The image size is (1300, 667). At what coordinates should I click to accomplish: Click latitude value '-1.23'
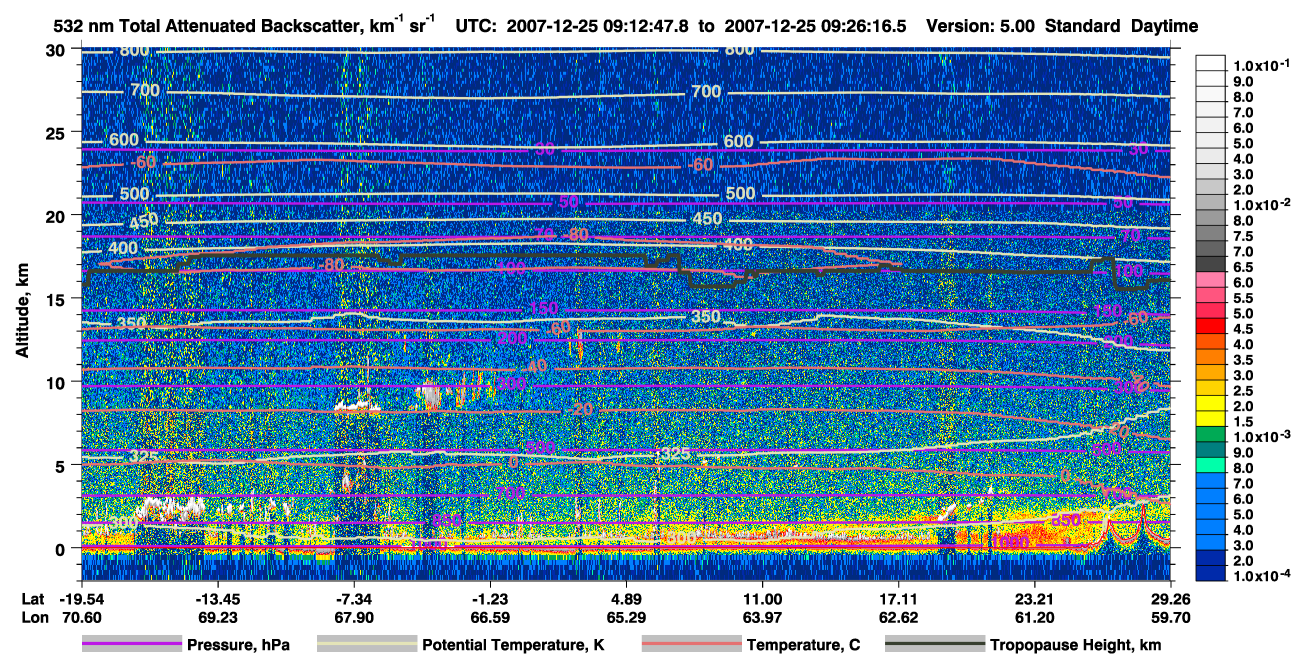click(x=490, y=598)
